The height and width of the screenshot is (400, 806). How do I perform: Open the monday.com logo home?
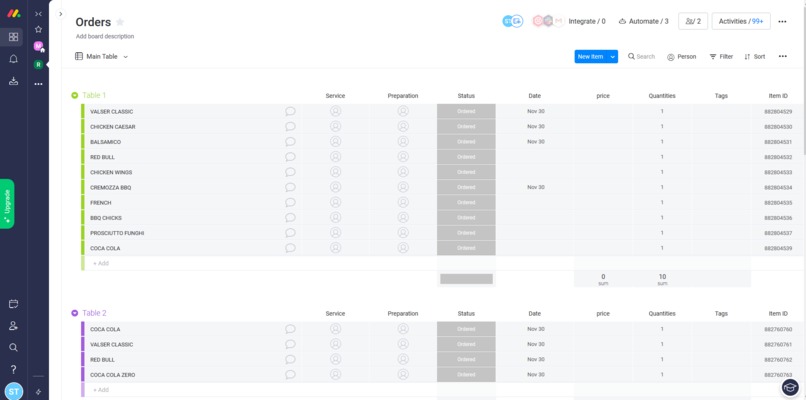(x=13, y=13)
